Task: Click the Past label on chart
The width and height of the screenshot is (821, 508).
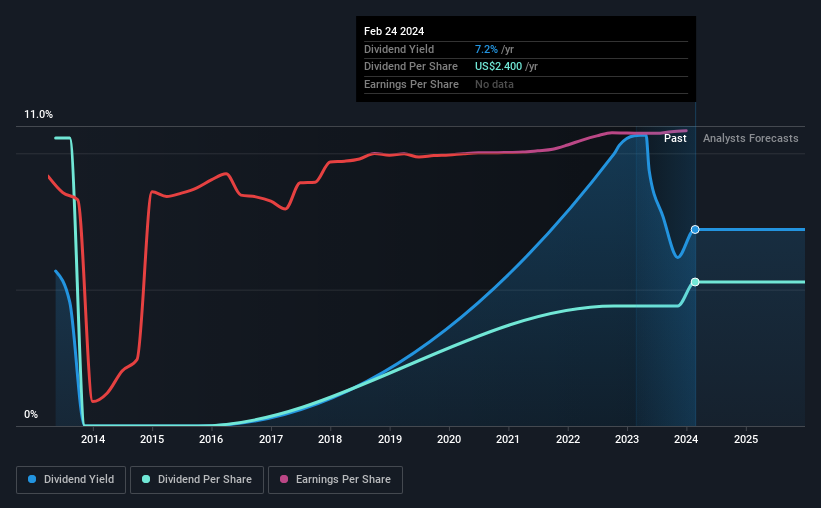Action: pyautogui.click(x=675, y=138)
